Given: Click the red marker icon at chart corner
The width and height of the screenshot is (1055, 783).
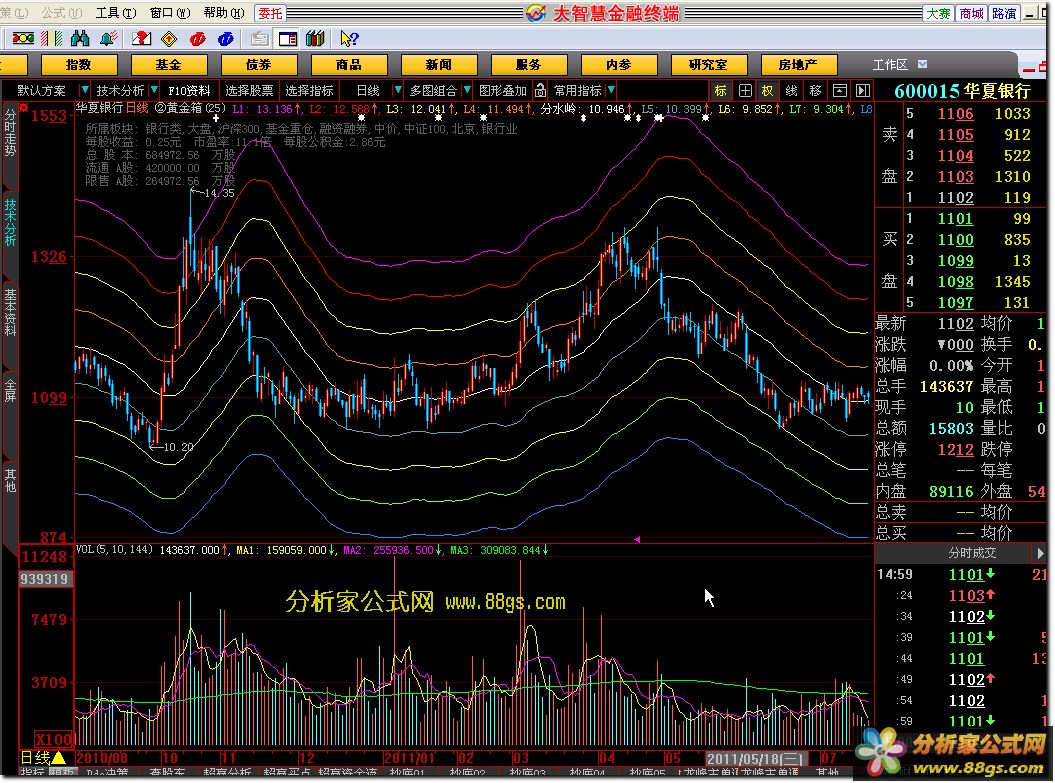Looking at the screenshot, I should [x=24, y=108].
